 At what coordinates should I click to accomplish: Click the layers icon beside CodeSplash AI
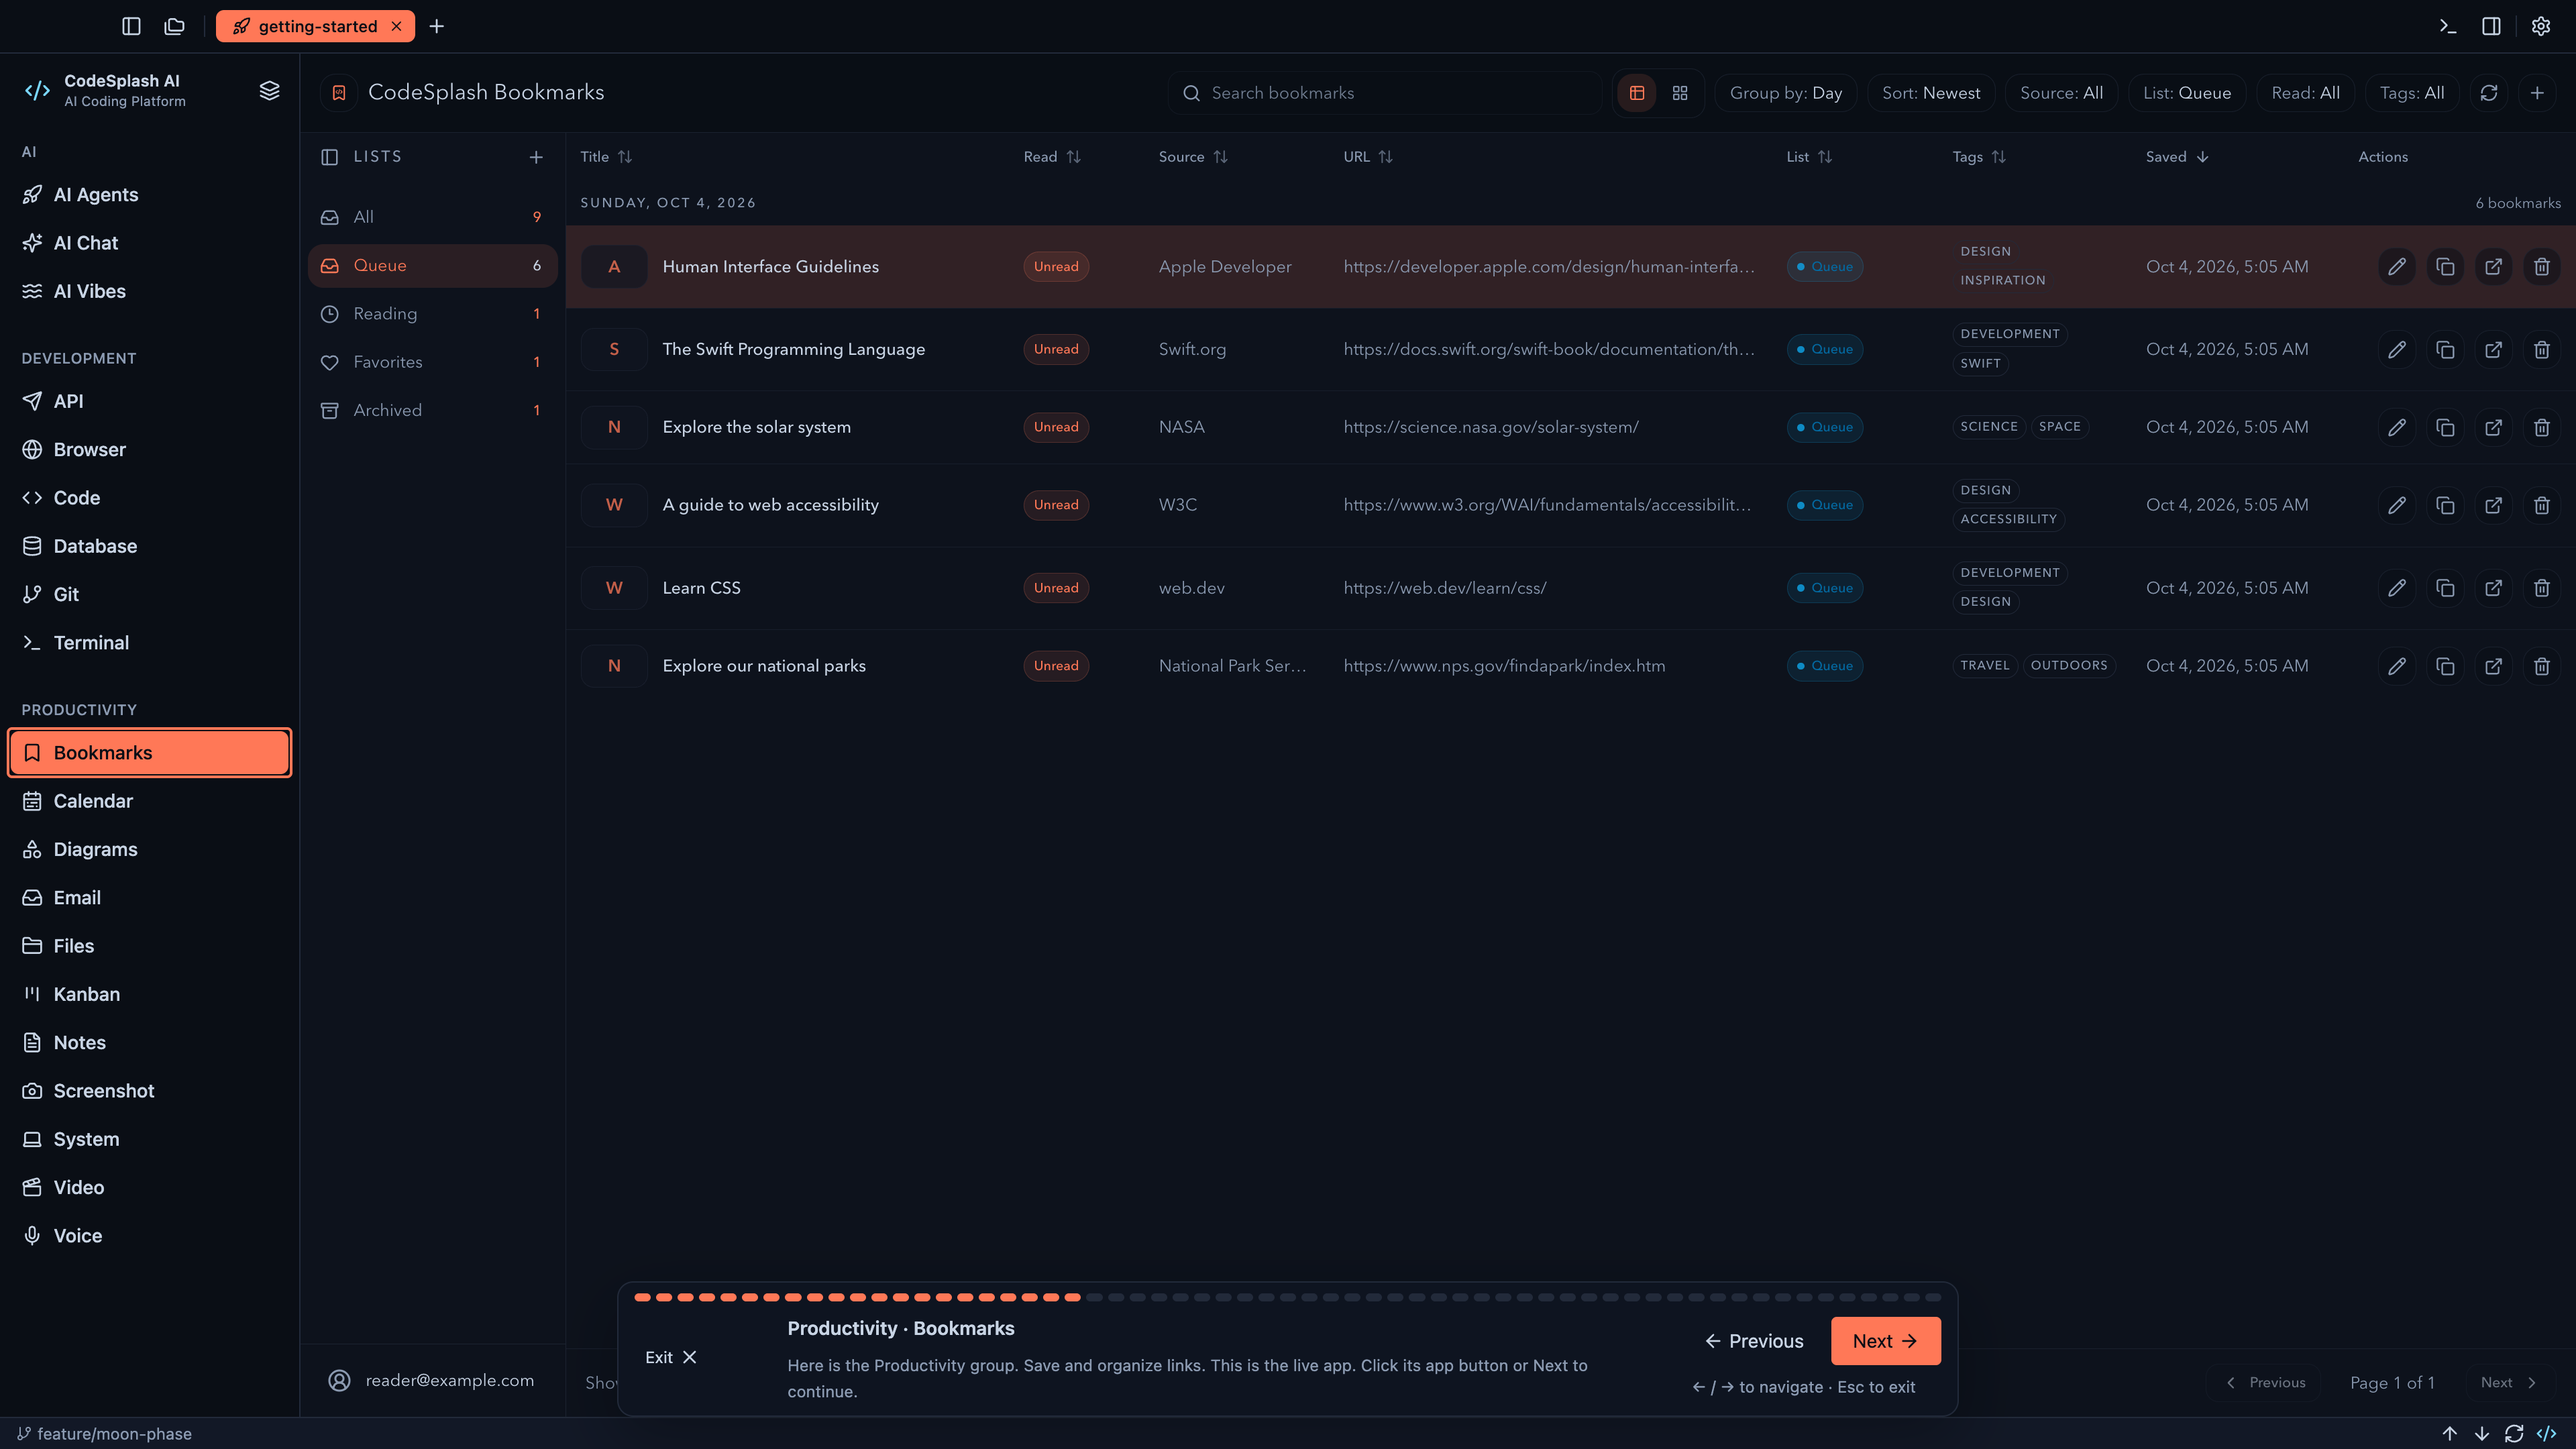pyautogui.click(x=269, y=91)
